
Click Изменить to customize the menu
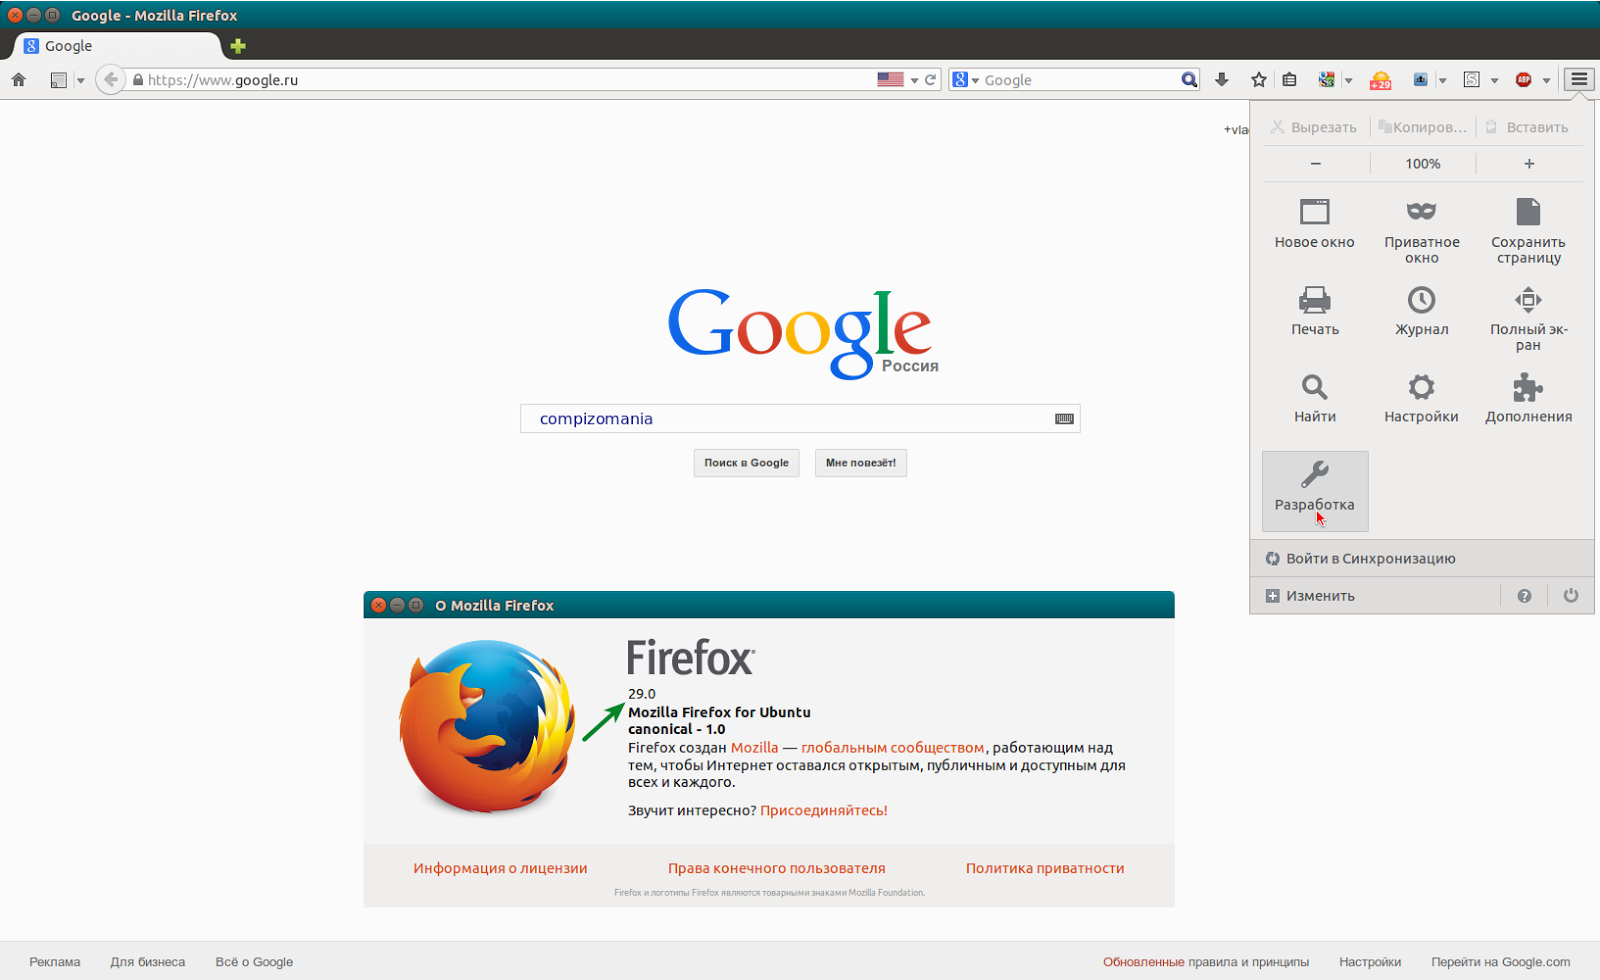point(1375,596)
